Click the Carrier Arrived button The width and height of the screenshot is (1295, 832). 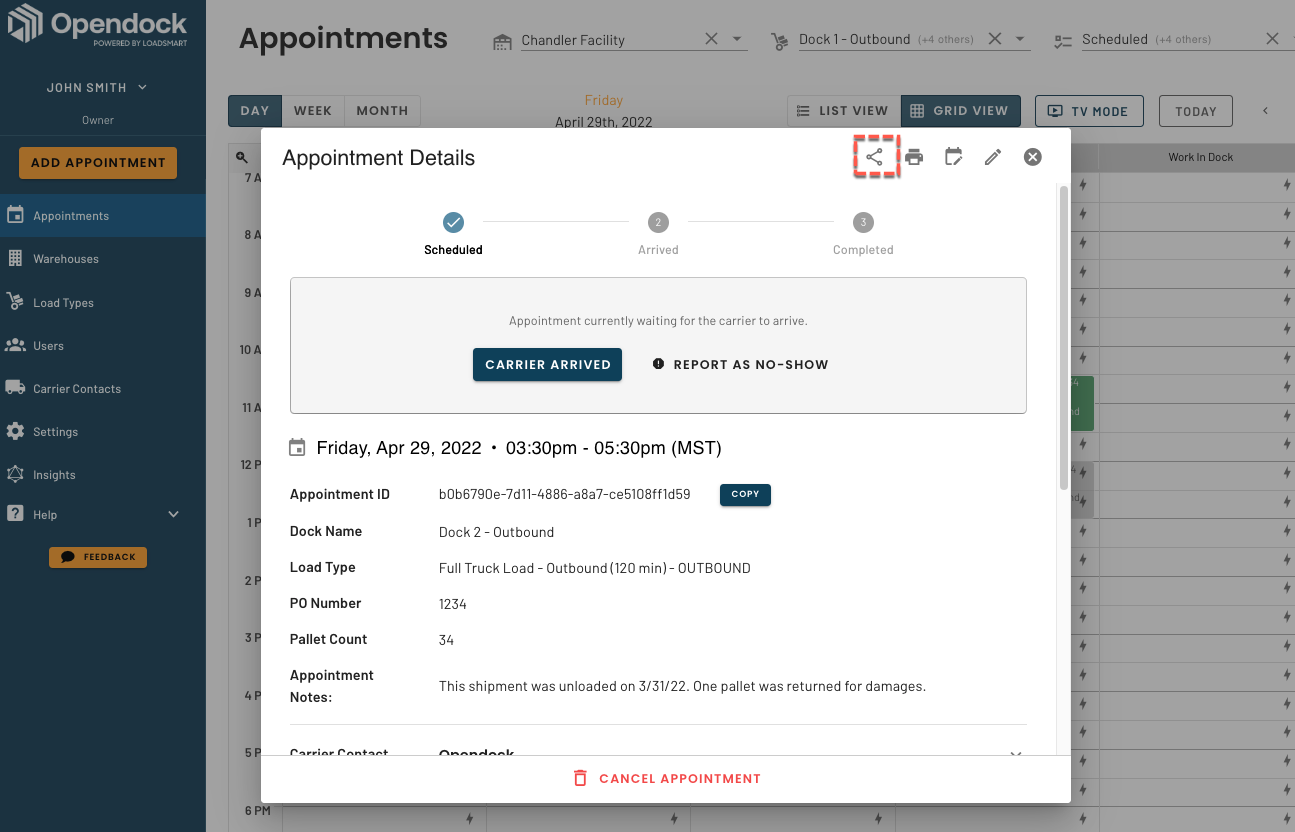click(547, 365)
